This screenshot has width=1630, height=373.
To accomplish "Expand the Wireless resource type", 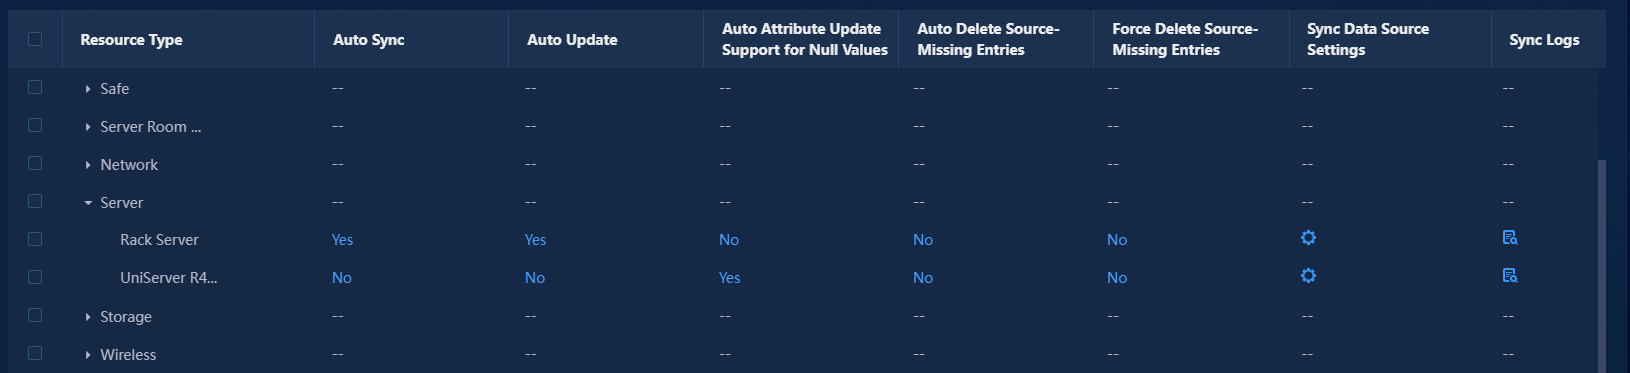I will tap(88, 355).
